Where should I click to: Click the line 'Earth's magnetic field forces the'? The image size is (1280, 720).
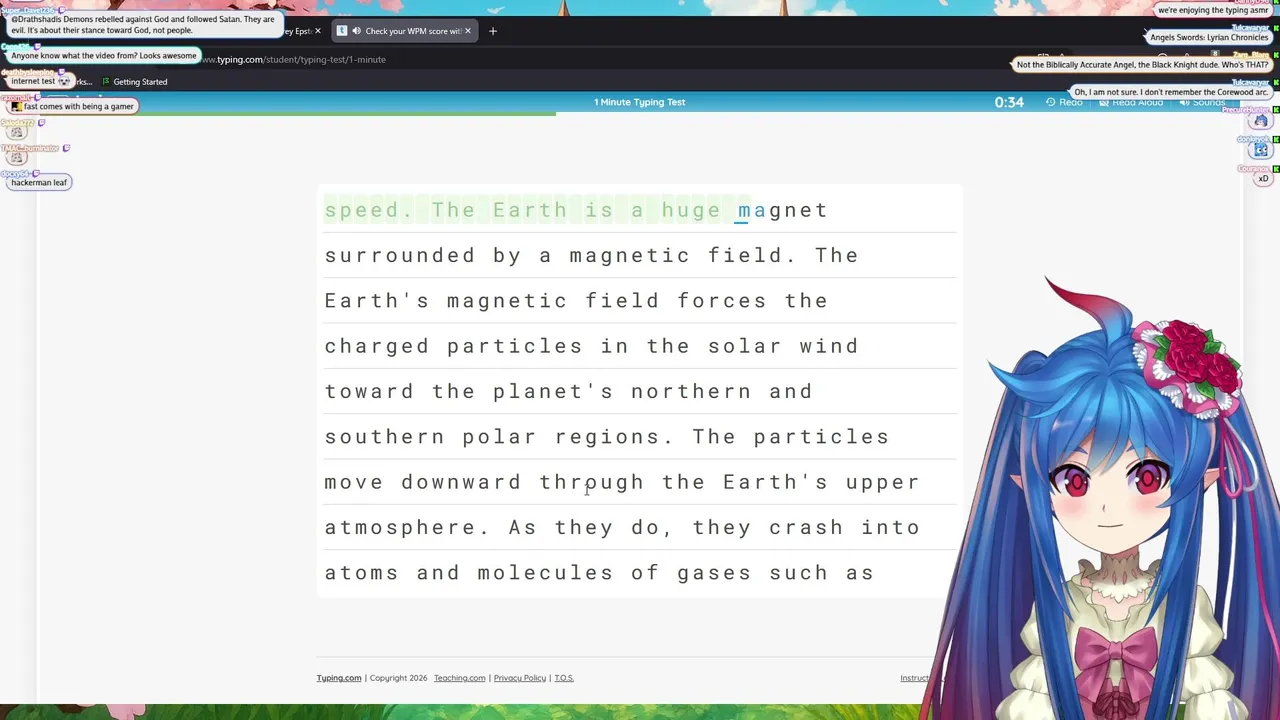tap(576, 301)
